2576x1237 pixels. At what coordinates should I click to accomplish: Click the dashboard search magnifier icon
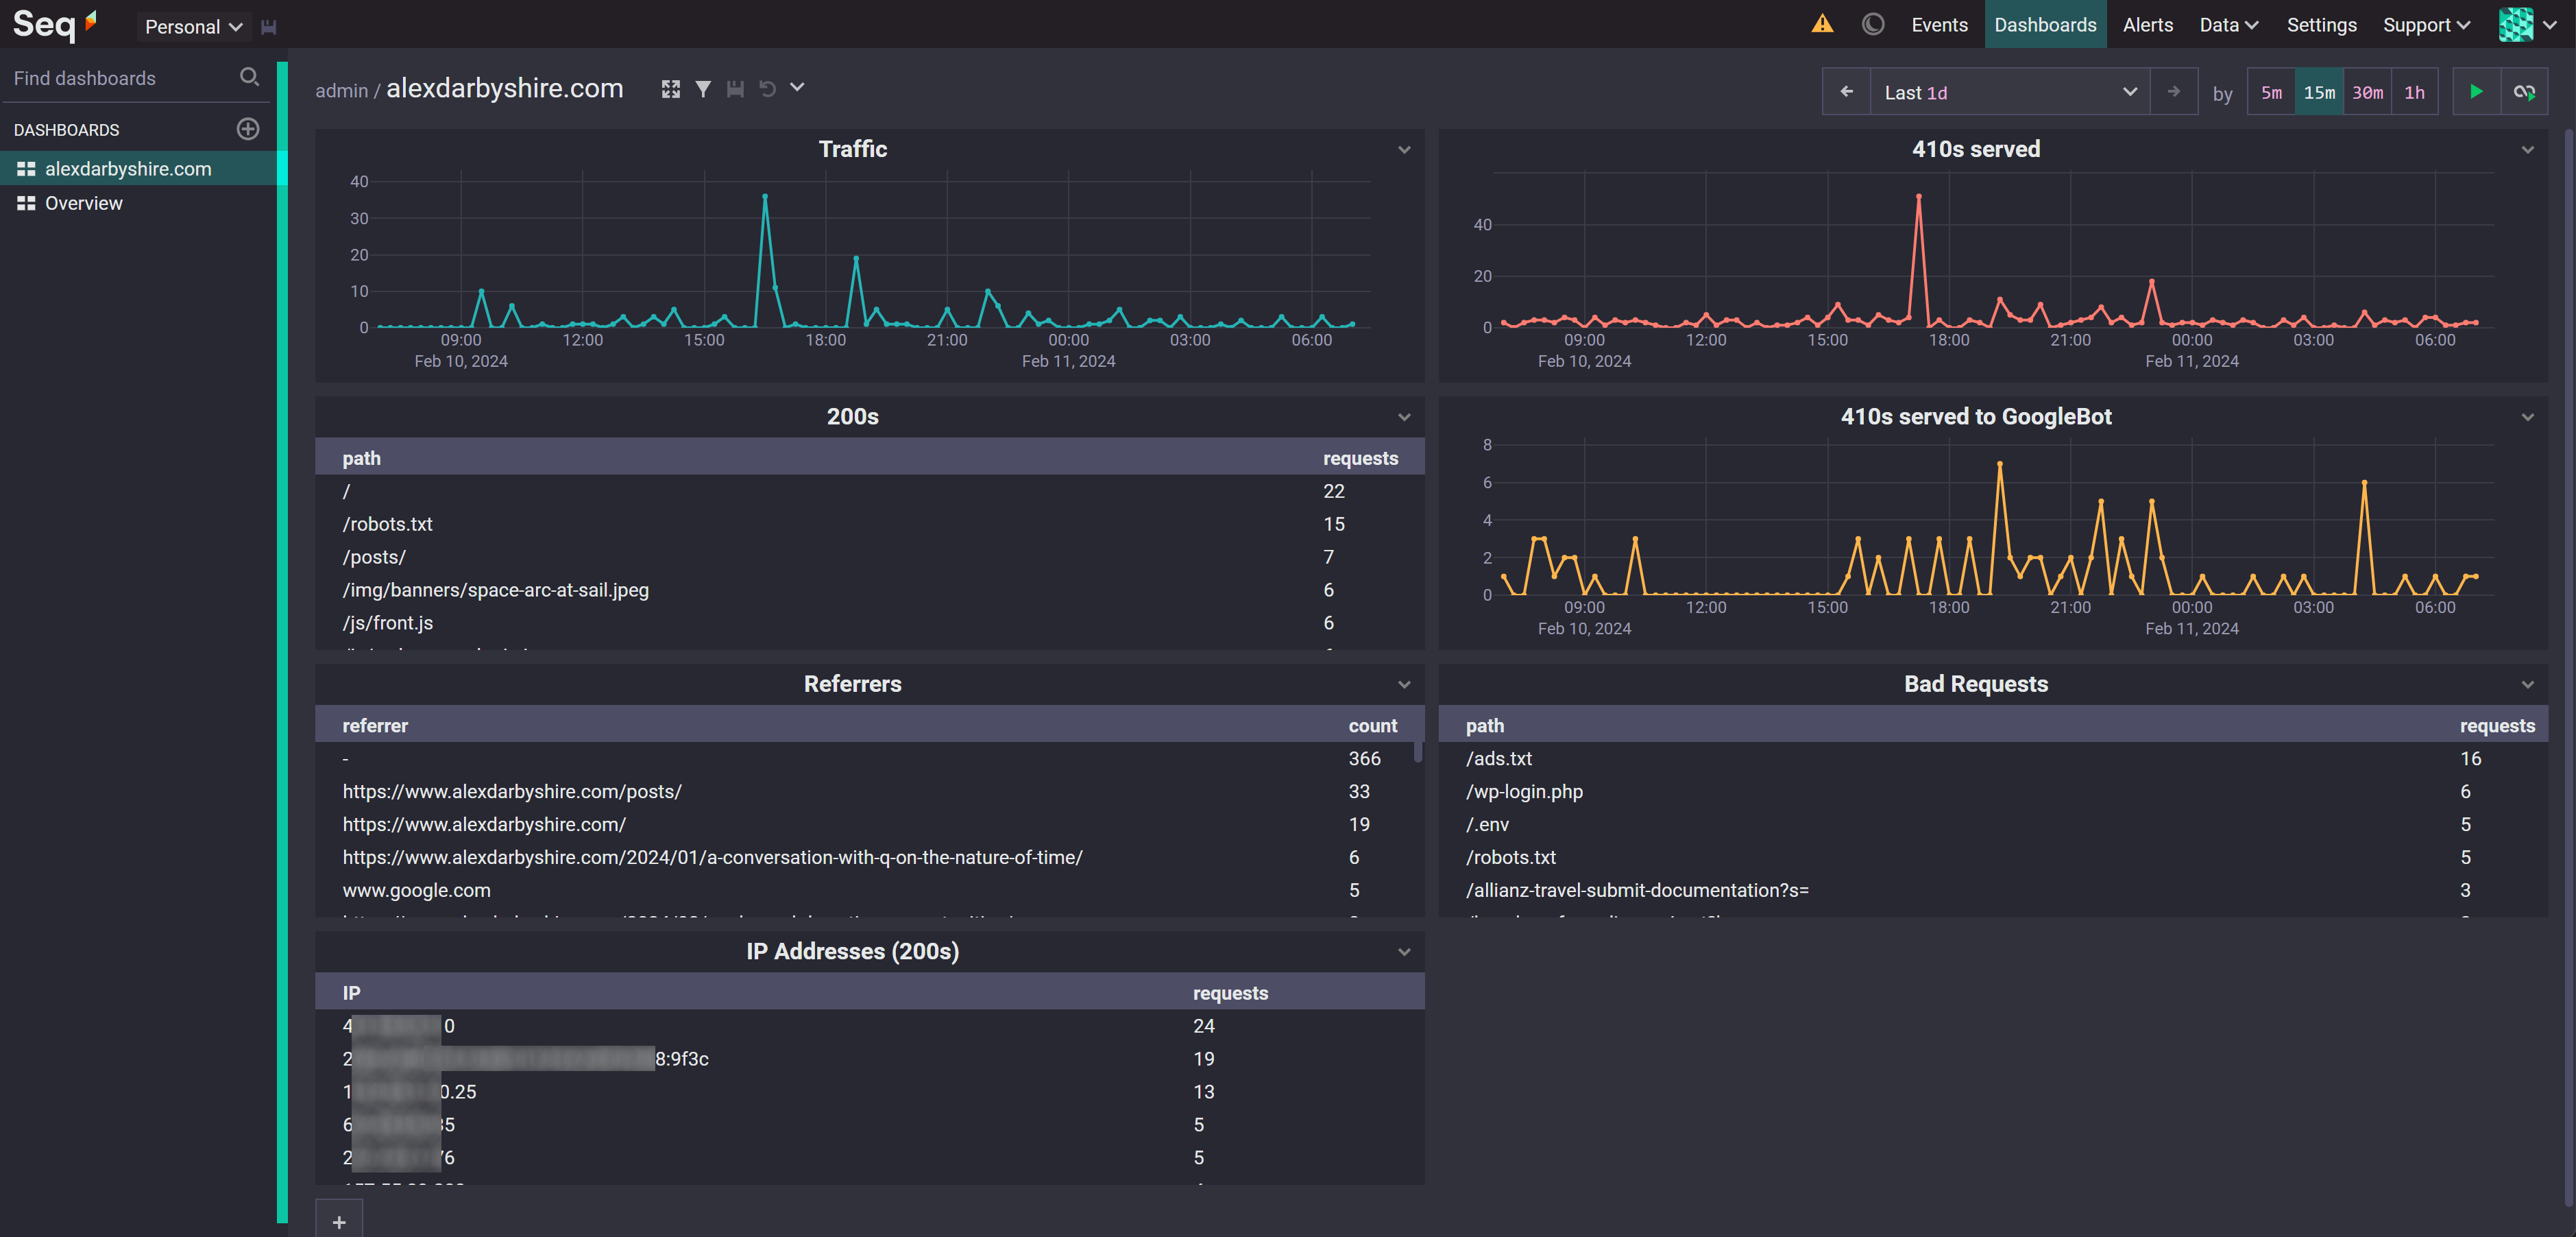250,77
